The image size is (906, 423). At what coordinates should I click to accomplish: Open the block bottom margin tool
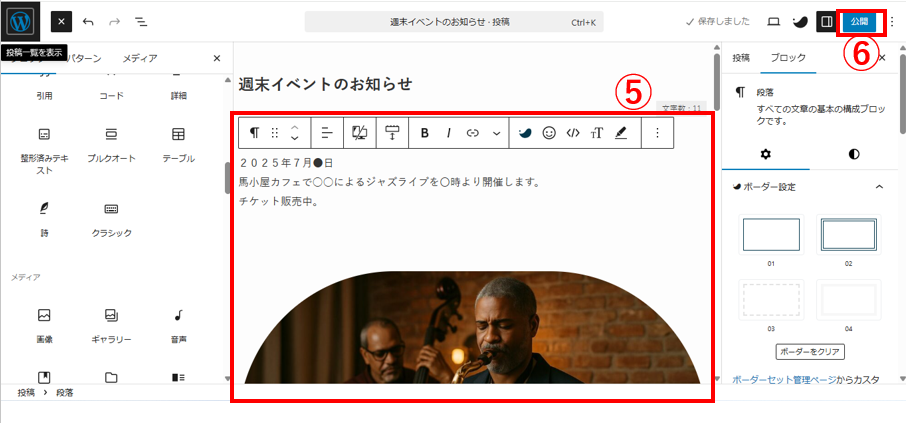point(392,133)
